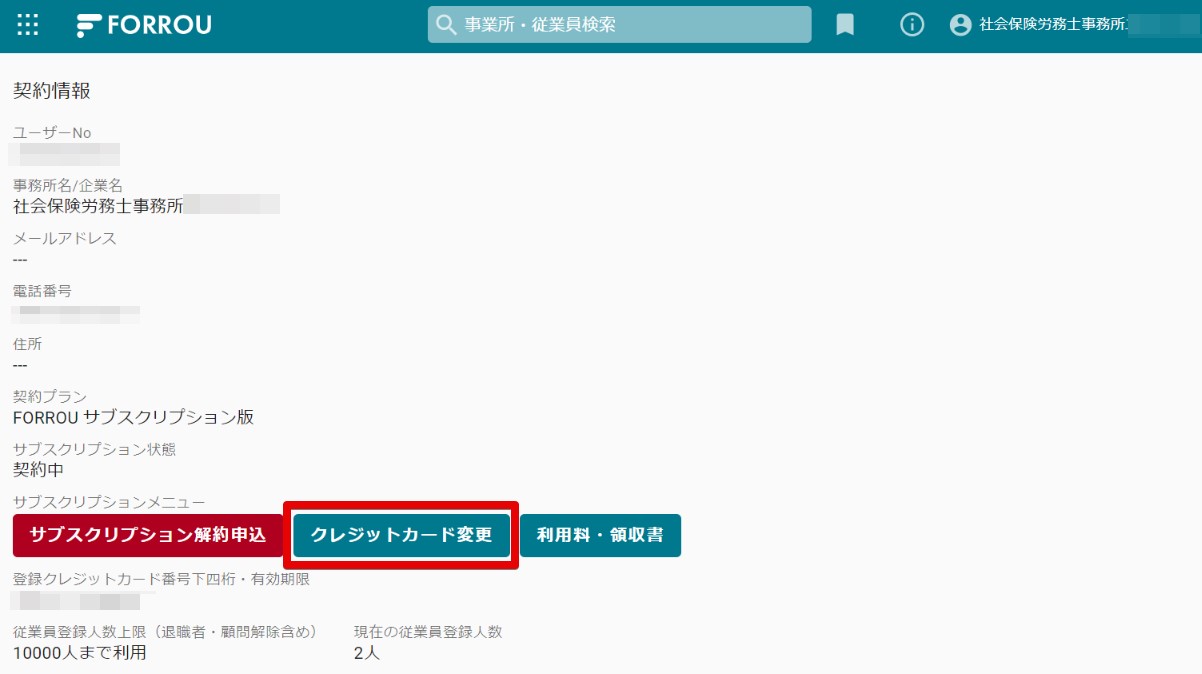The height and width of the screenshot is (674, 1202).
Task: Select the 2人 employee count value
Action: [367, 653]
